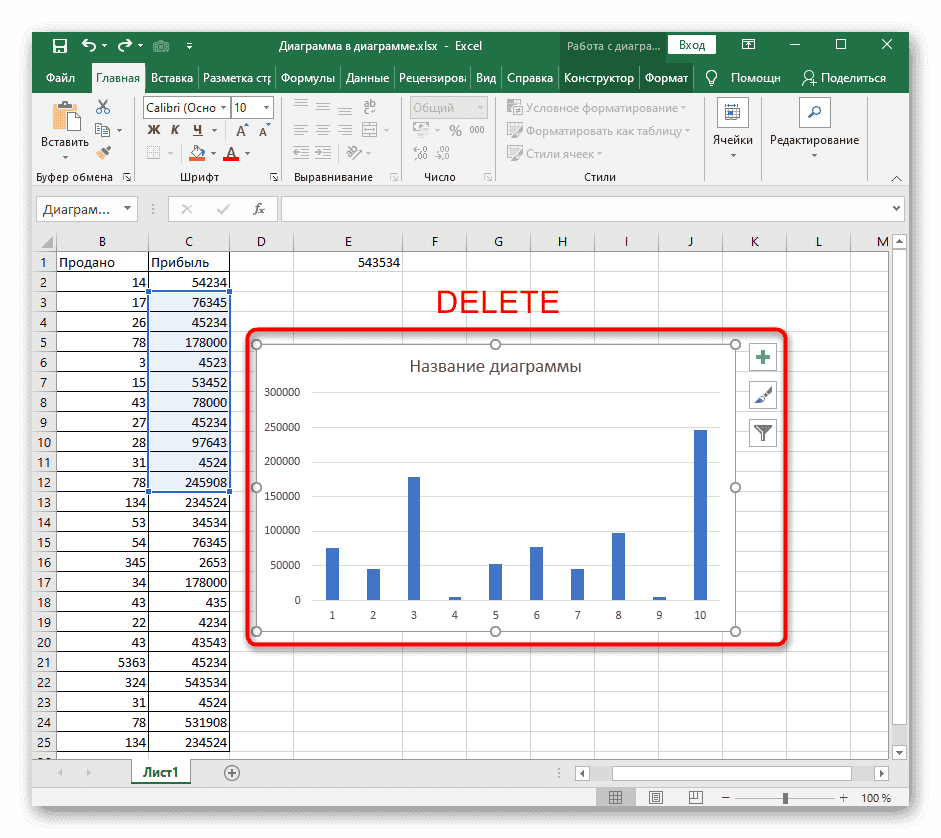The width and height of the screenshot is (941, 838).
Task: Open Chart Filters funnel button
Action: point(763,432)
